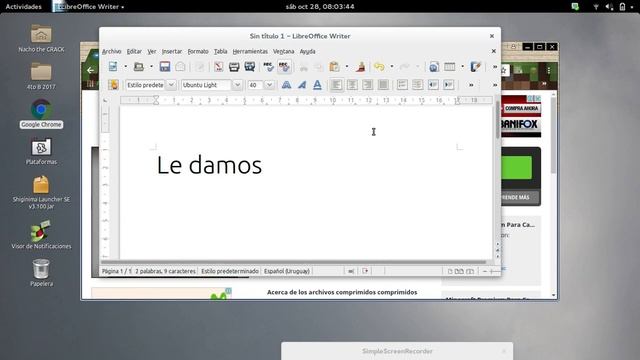Open Actividades in the top bar

coord(23,7)
